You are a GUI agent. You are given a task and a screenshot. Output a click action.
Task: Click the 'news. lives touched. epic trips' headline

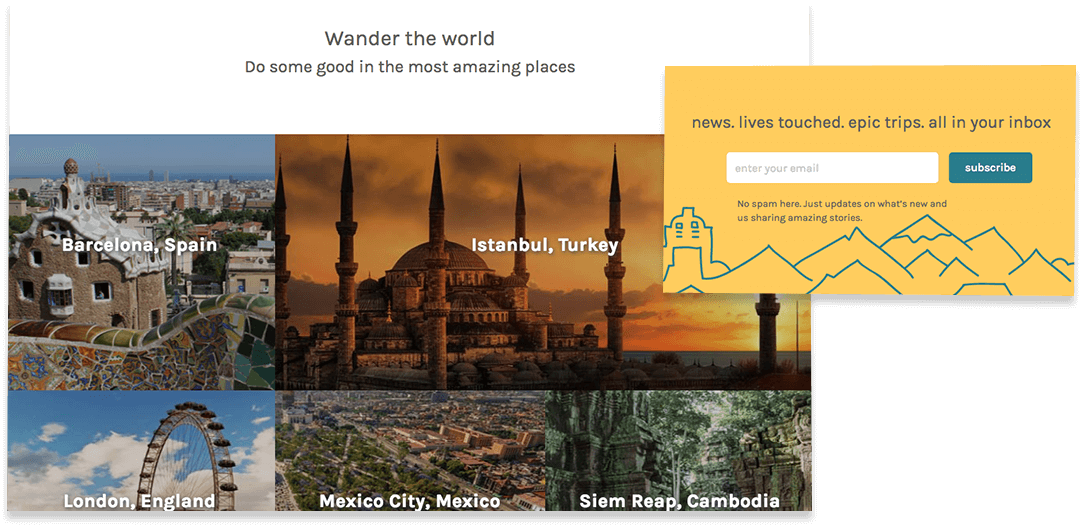pyautogui.click(x=871, y=123)
